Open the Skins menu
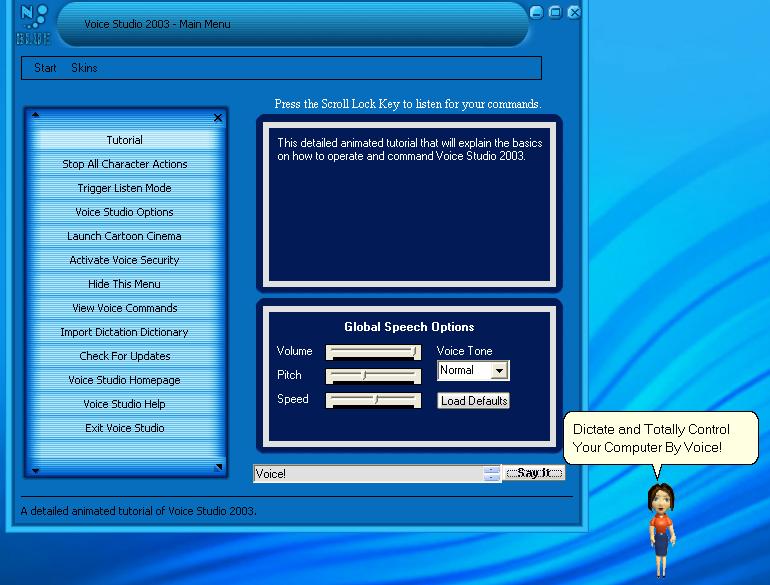770x585 pixels. point(84,68)
